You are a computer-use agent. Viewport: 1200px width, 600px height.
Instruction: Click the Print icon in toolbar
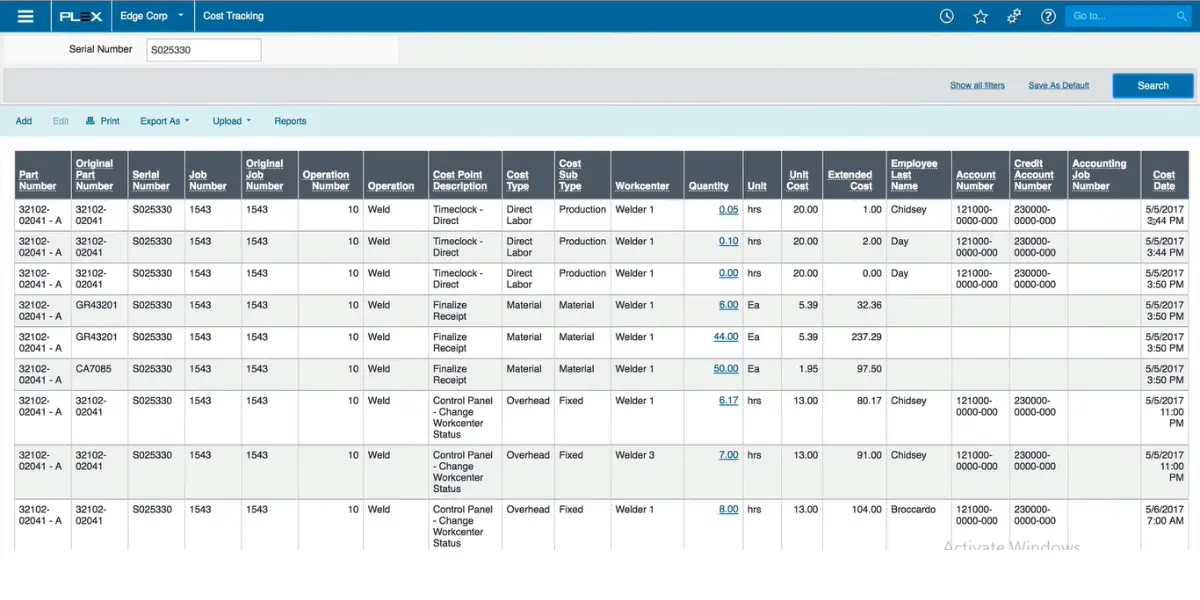click(90, 121)
